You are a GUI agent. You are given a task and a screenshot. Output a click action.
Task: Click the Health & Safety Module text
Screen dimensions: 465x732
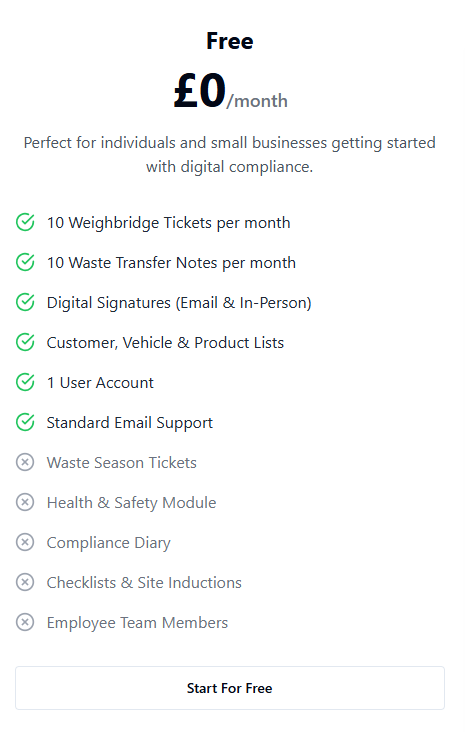pos(132,503)
